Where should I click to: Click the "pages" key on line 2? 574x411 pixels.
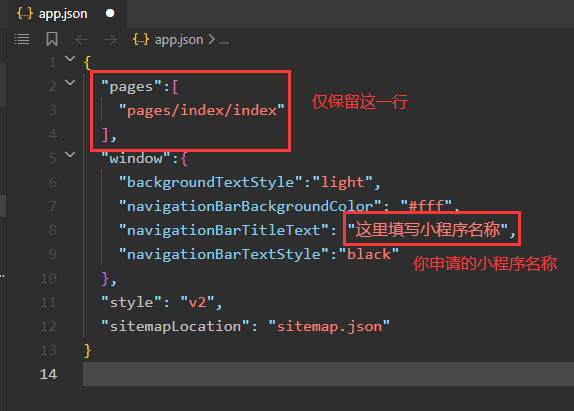click(131, 87)
